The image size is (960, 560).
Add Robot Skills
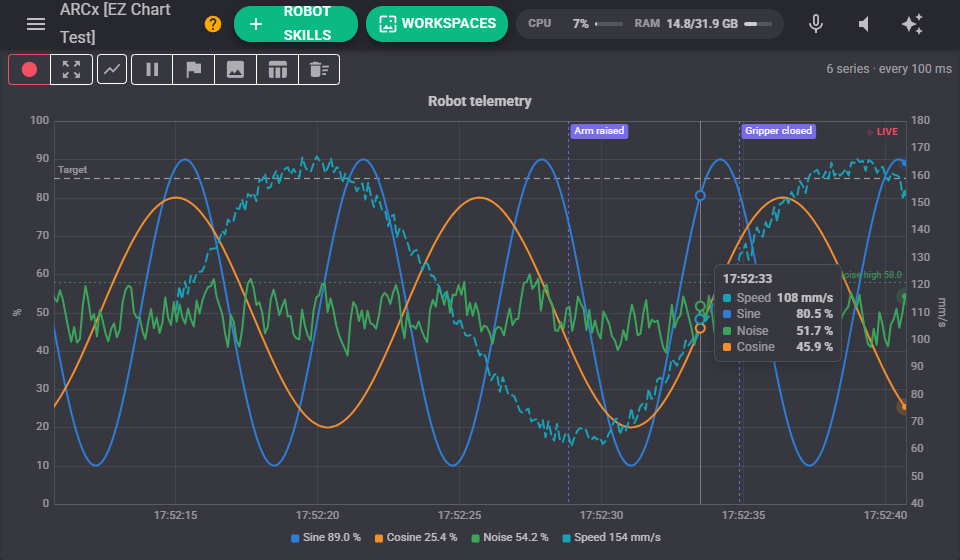pos(296,24)
